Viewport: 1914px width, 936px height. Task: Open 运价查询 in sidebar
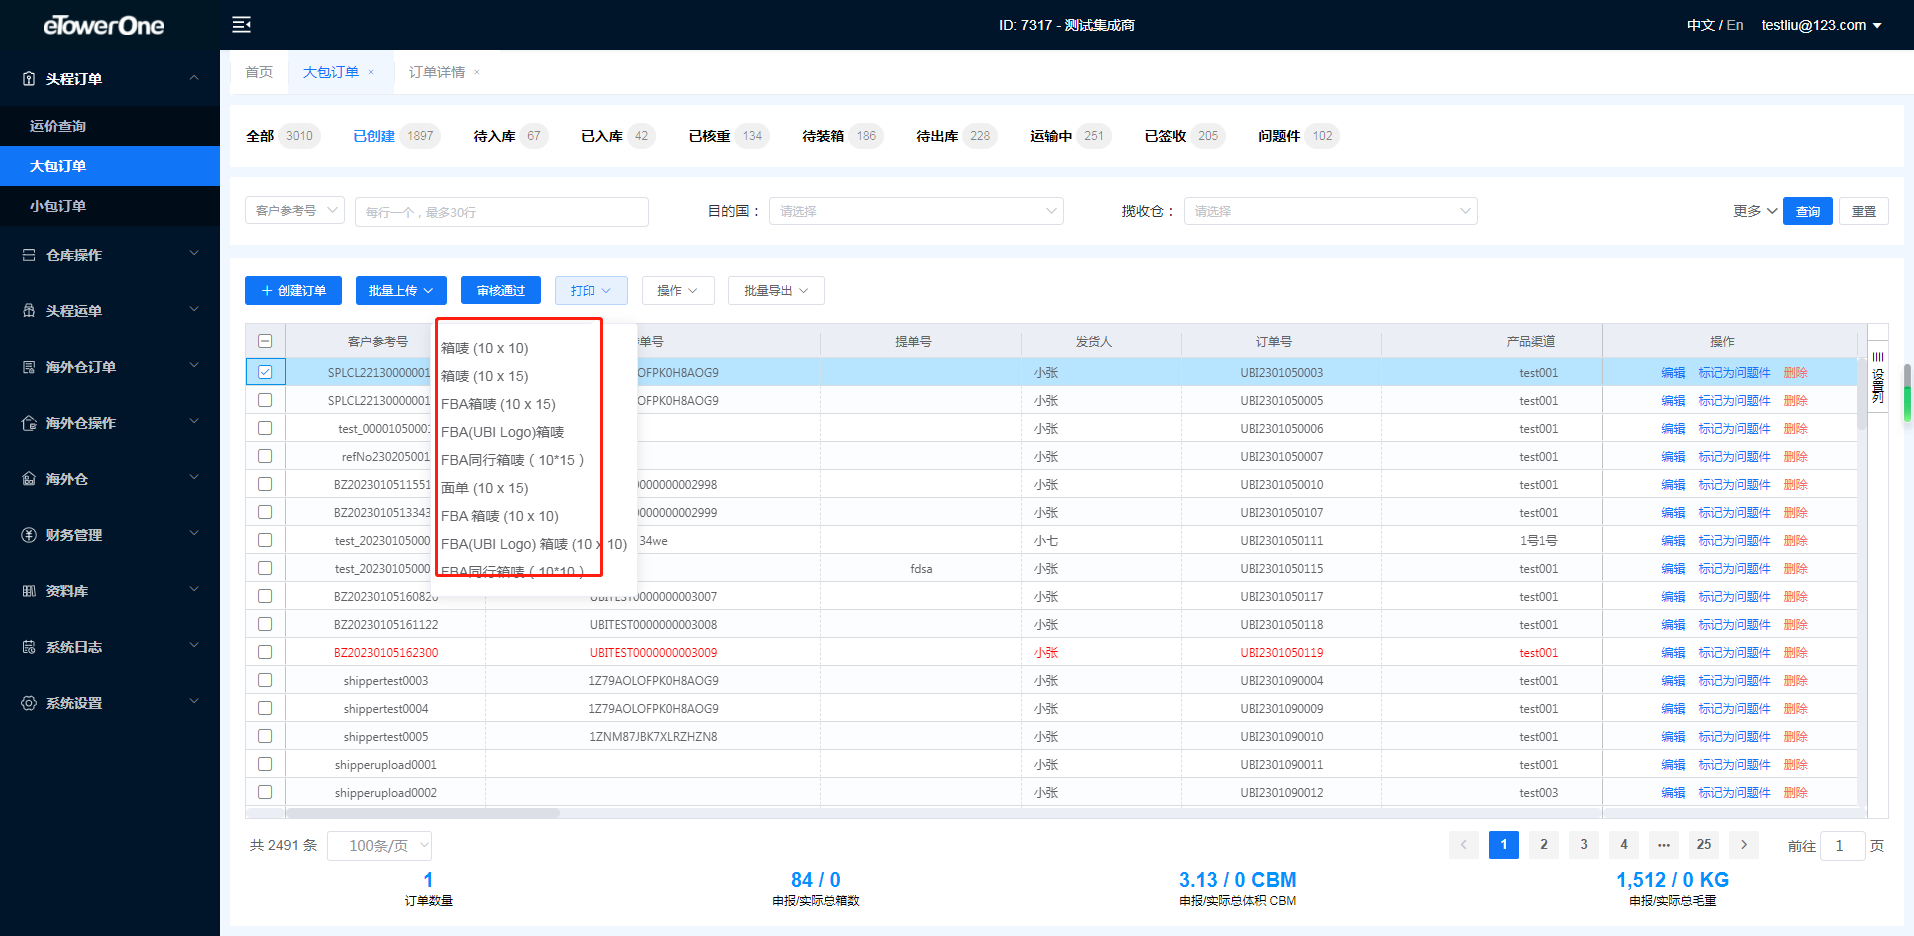[110, 126]
